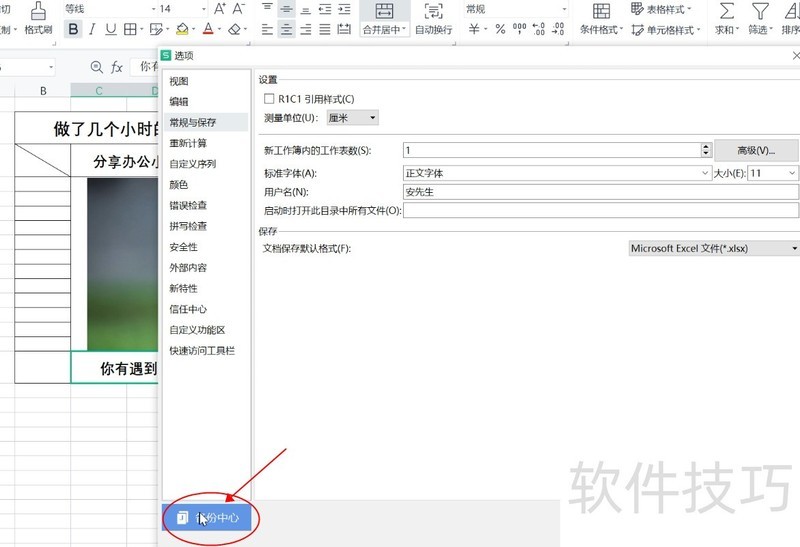Screen dimensions: 800x547
Task: Center text horizontally
Action: 287,29
